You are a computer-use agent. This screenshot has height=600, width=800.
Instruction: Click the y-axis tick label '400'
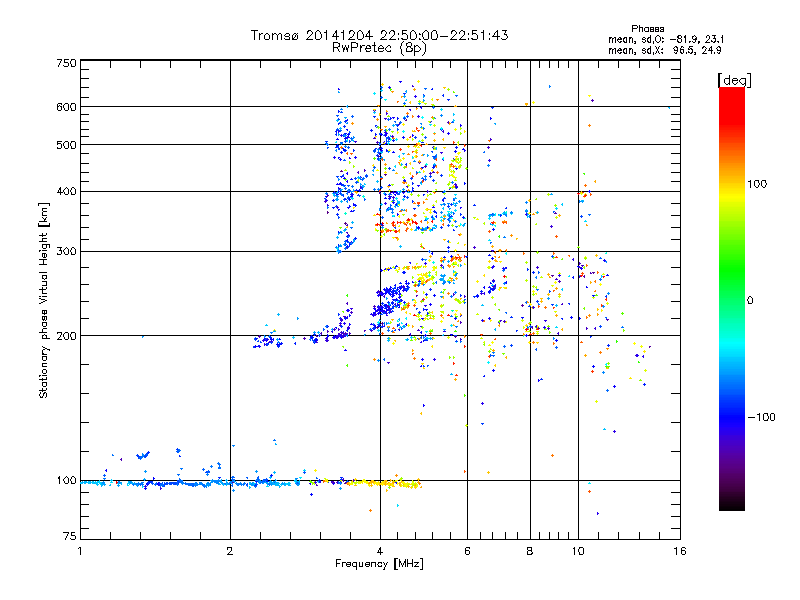[x=66, y=191]
